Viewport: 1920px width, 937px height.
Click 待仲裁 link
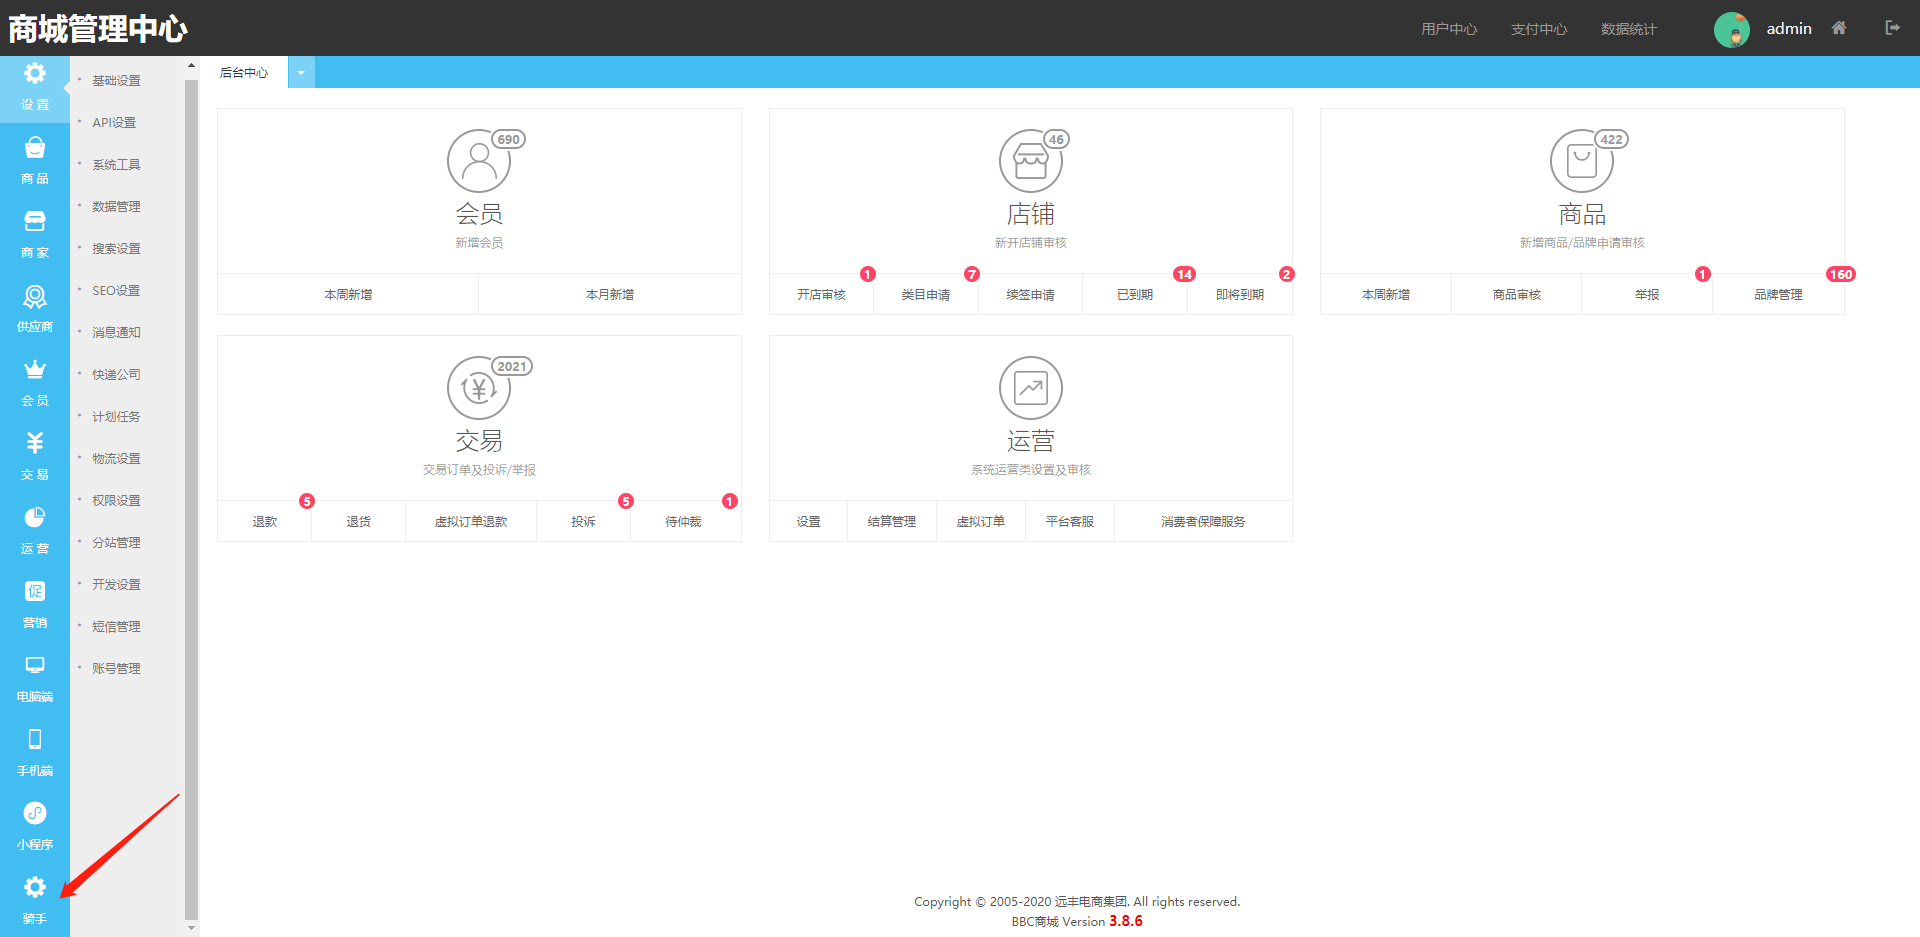click(x=683, y=522)
